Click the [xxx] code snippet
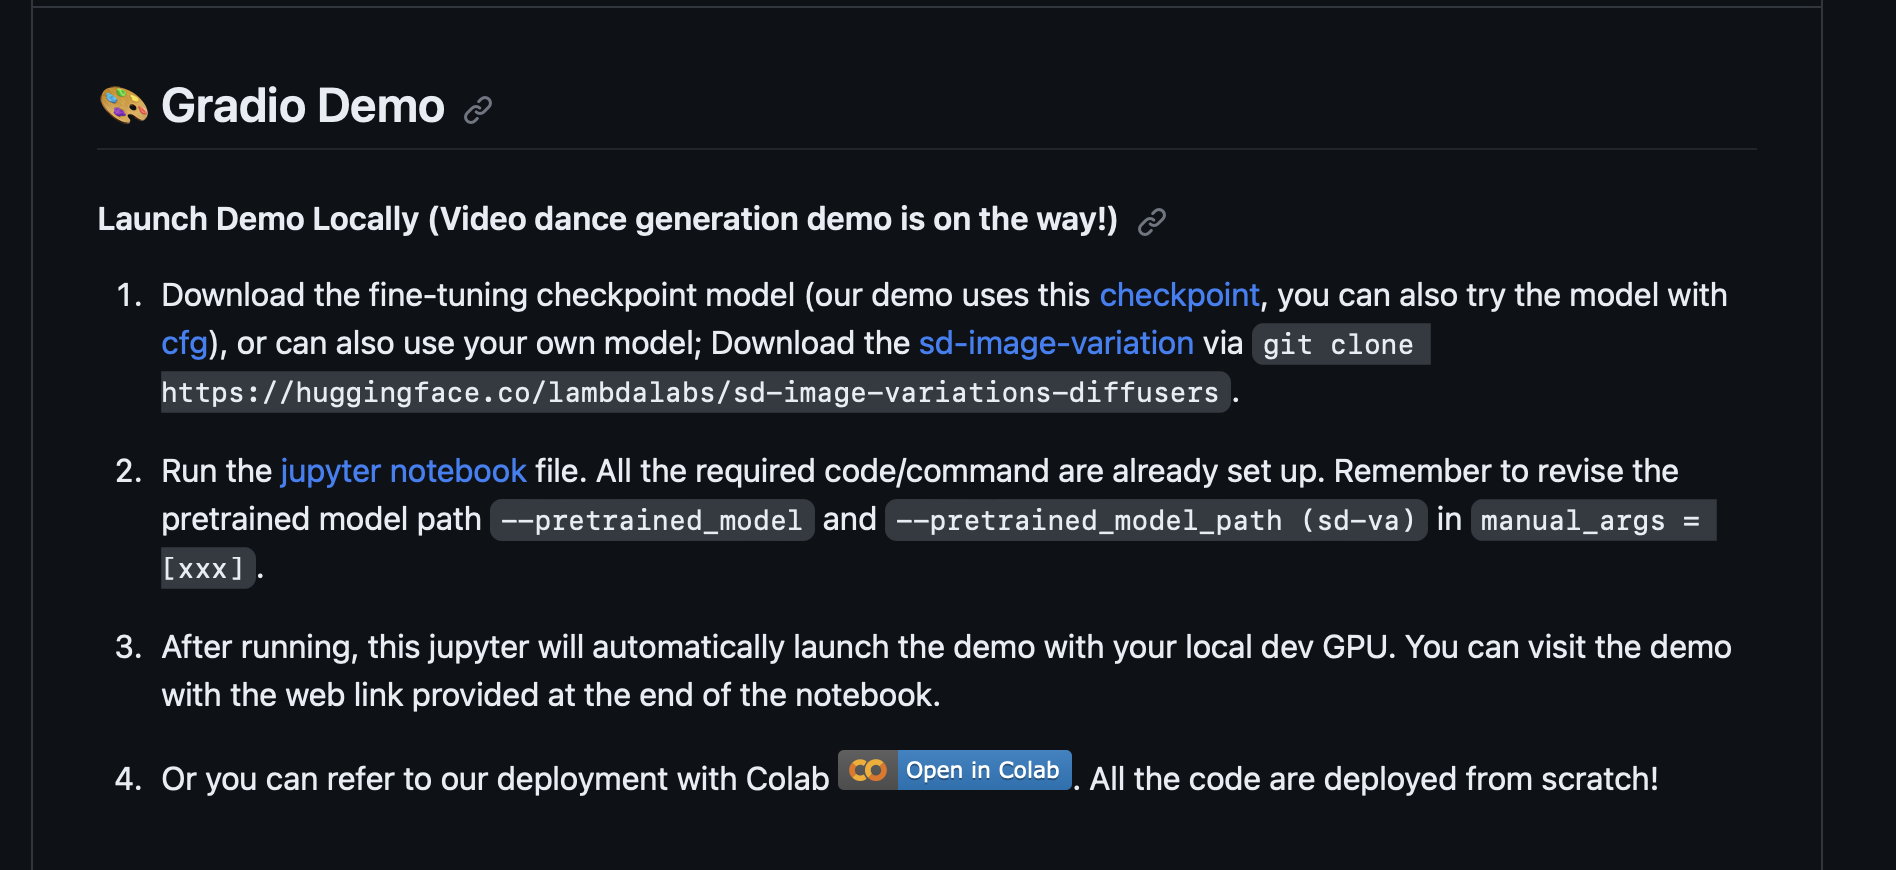 pyautogui.click(x=208, y=568)
